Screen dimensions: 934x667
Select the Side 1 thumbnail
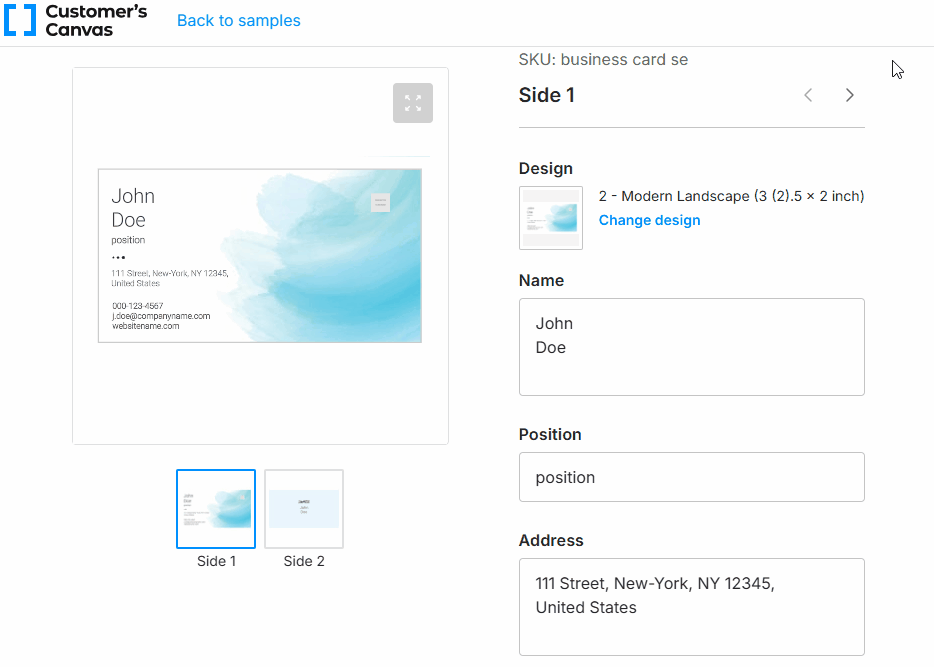coord(216,509)
